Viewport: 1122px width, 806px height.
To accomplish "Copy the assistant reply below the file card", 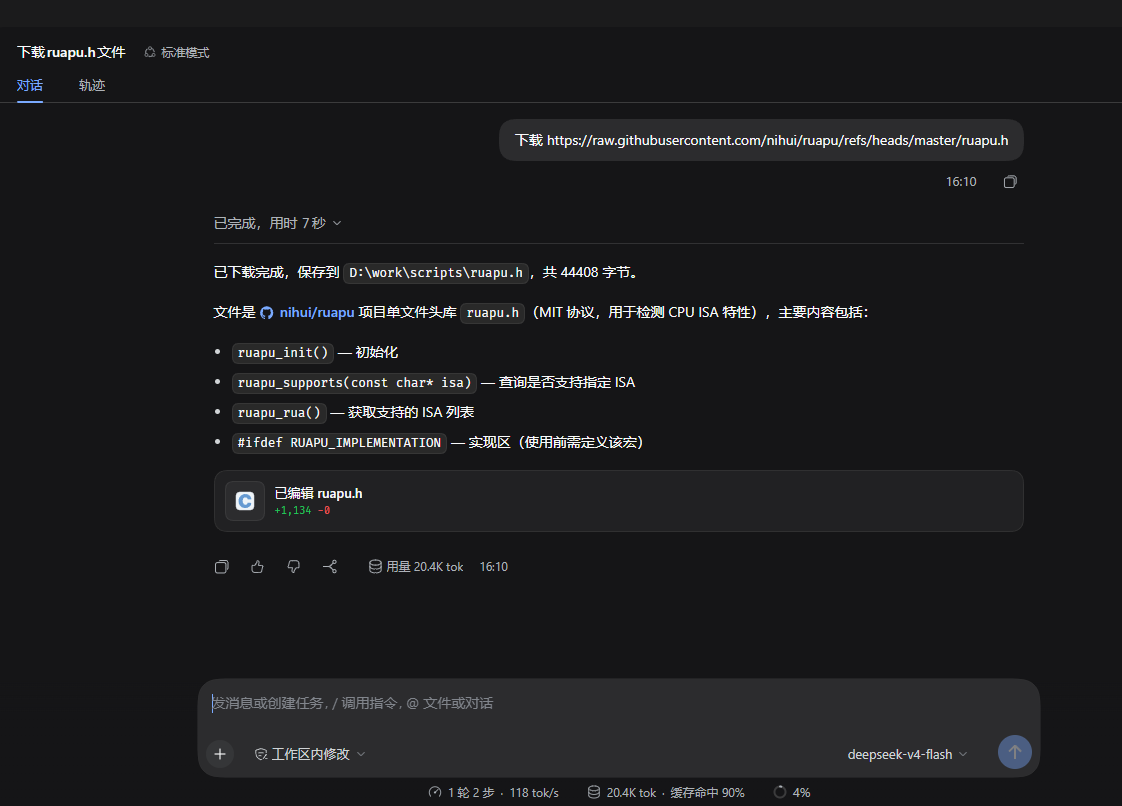I will [222, 567].
